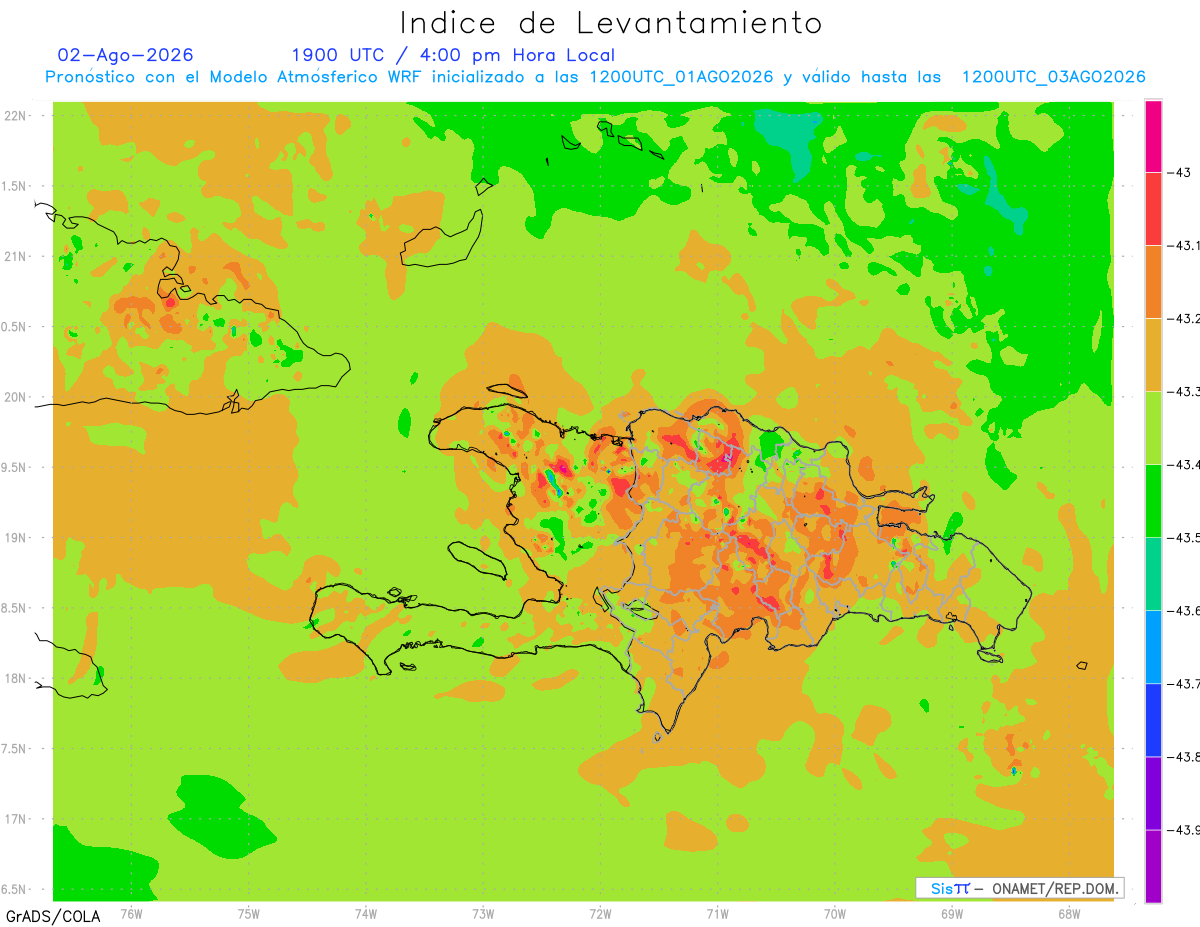Click the '22N' latitude label
Image resolution: width=1200 pixels, height=927 pixels.
coord(17,115)
